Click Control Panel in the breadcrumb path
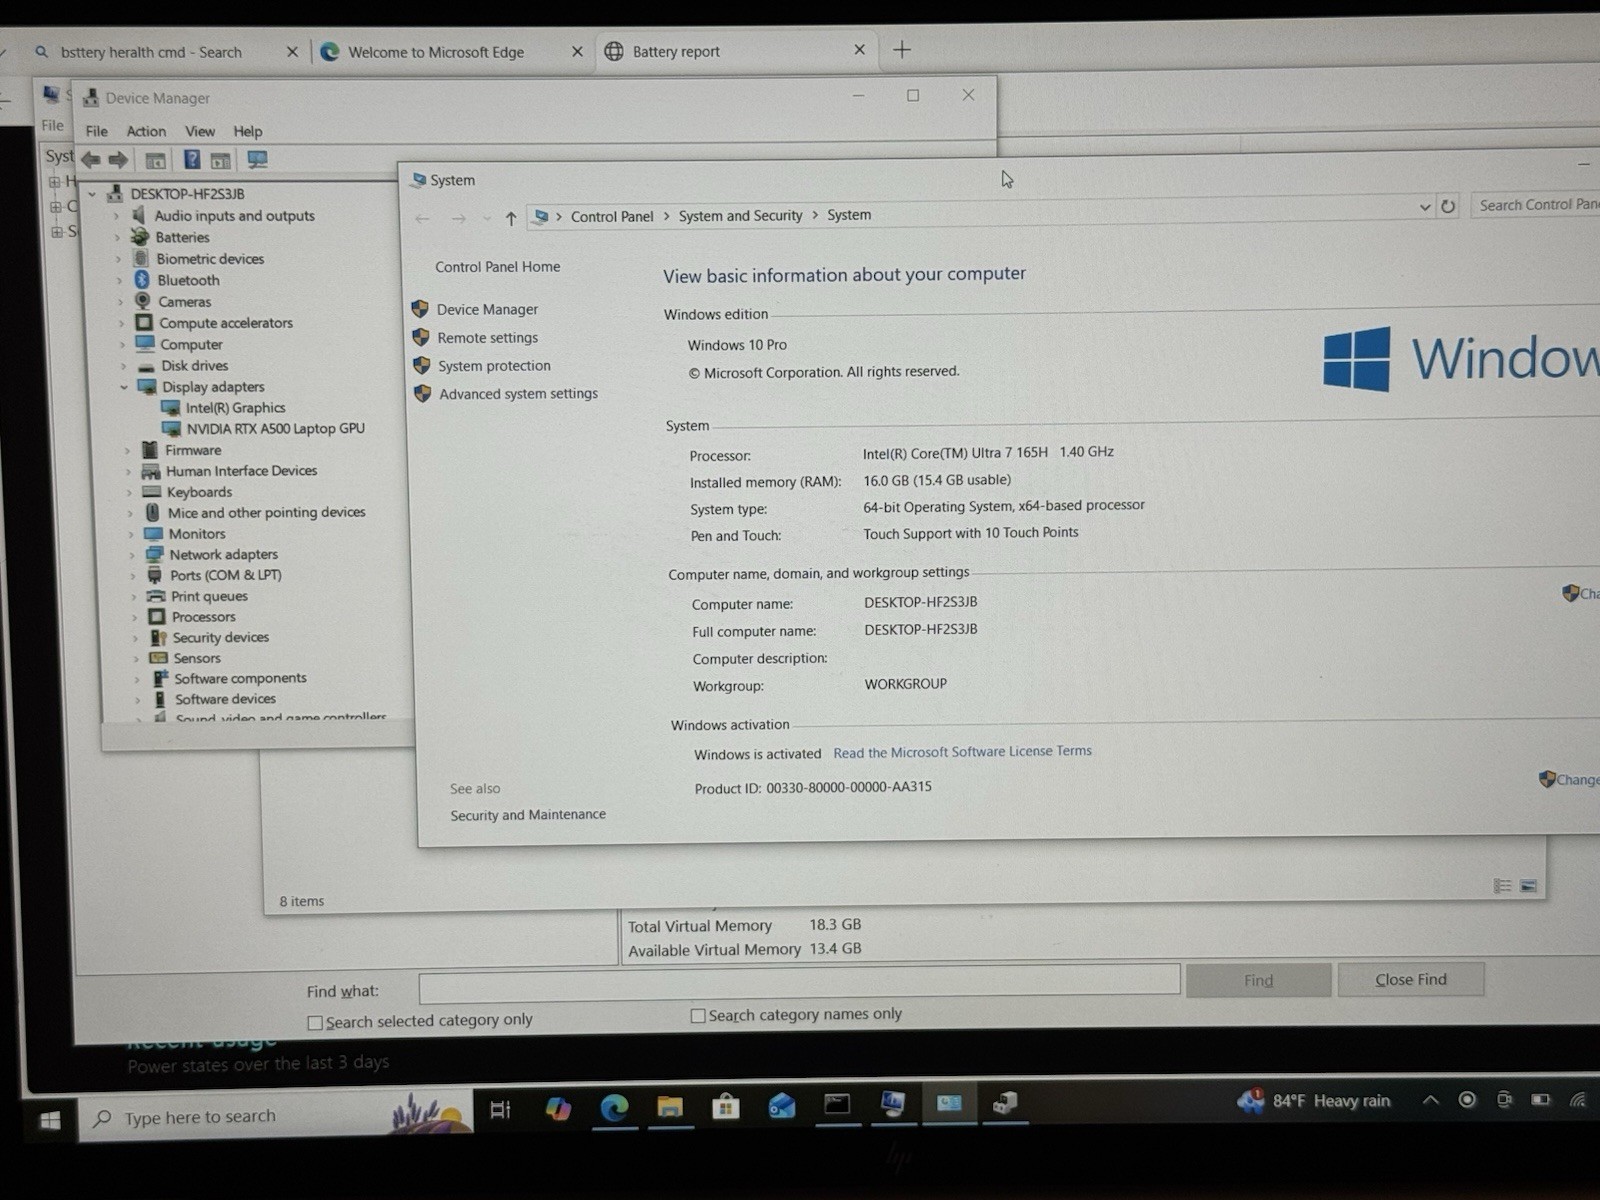This screenshot has width=1600, height=1200. 612,217
